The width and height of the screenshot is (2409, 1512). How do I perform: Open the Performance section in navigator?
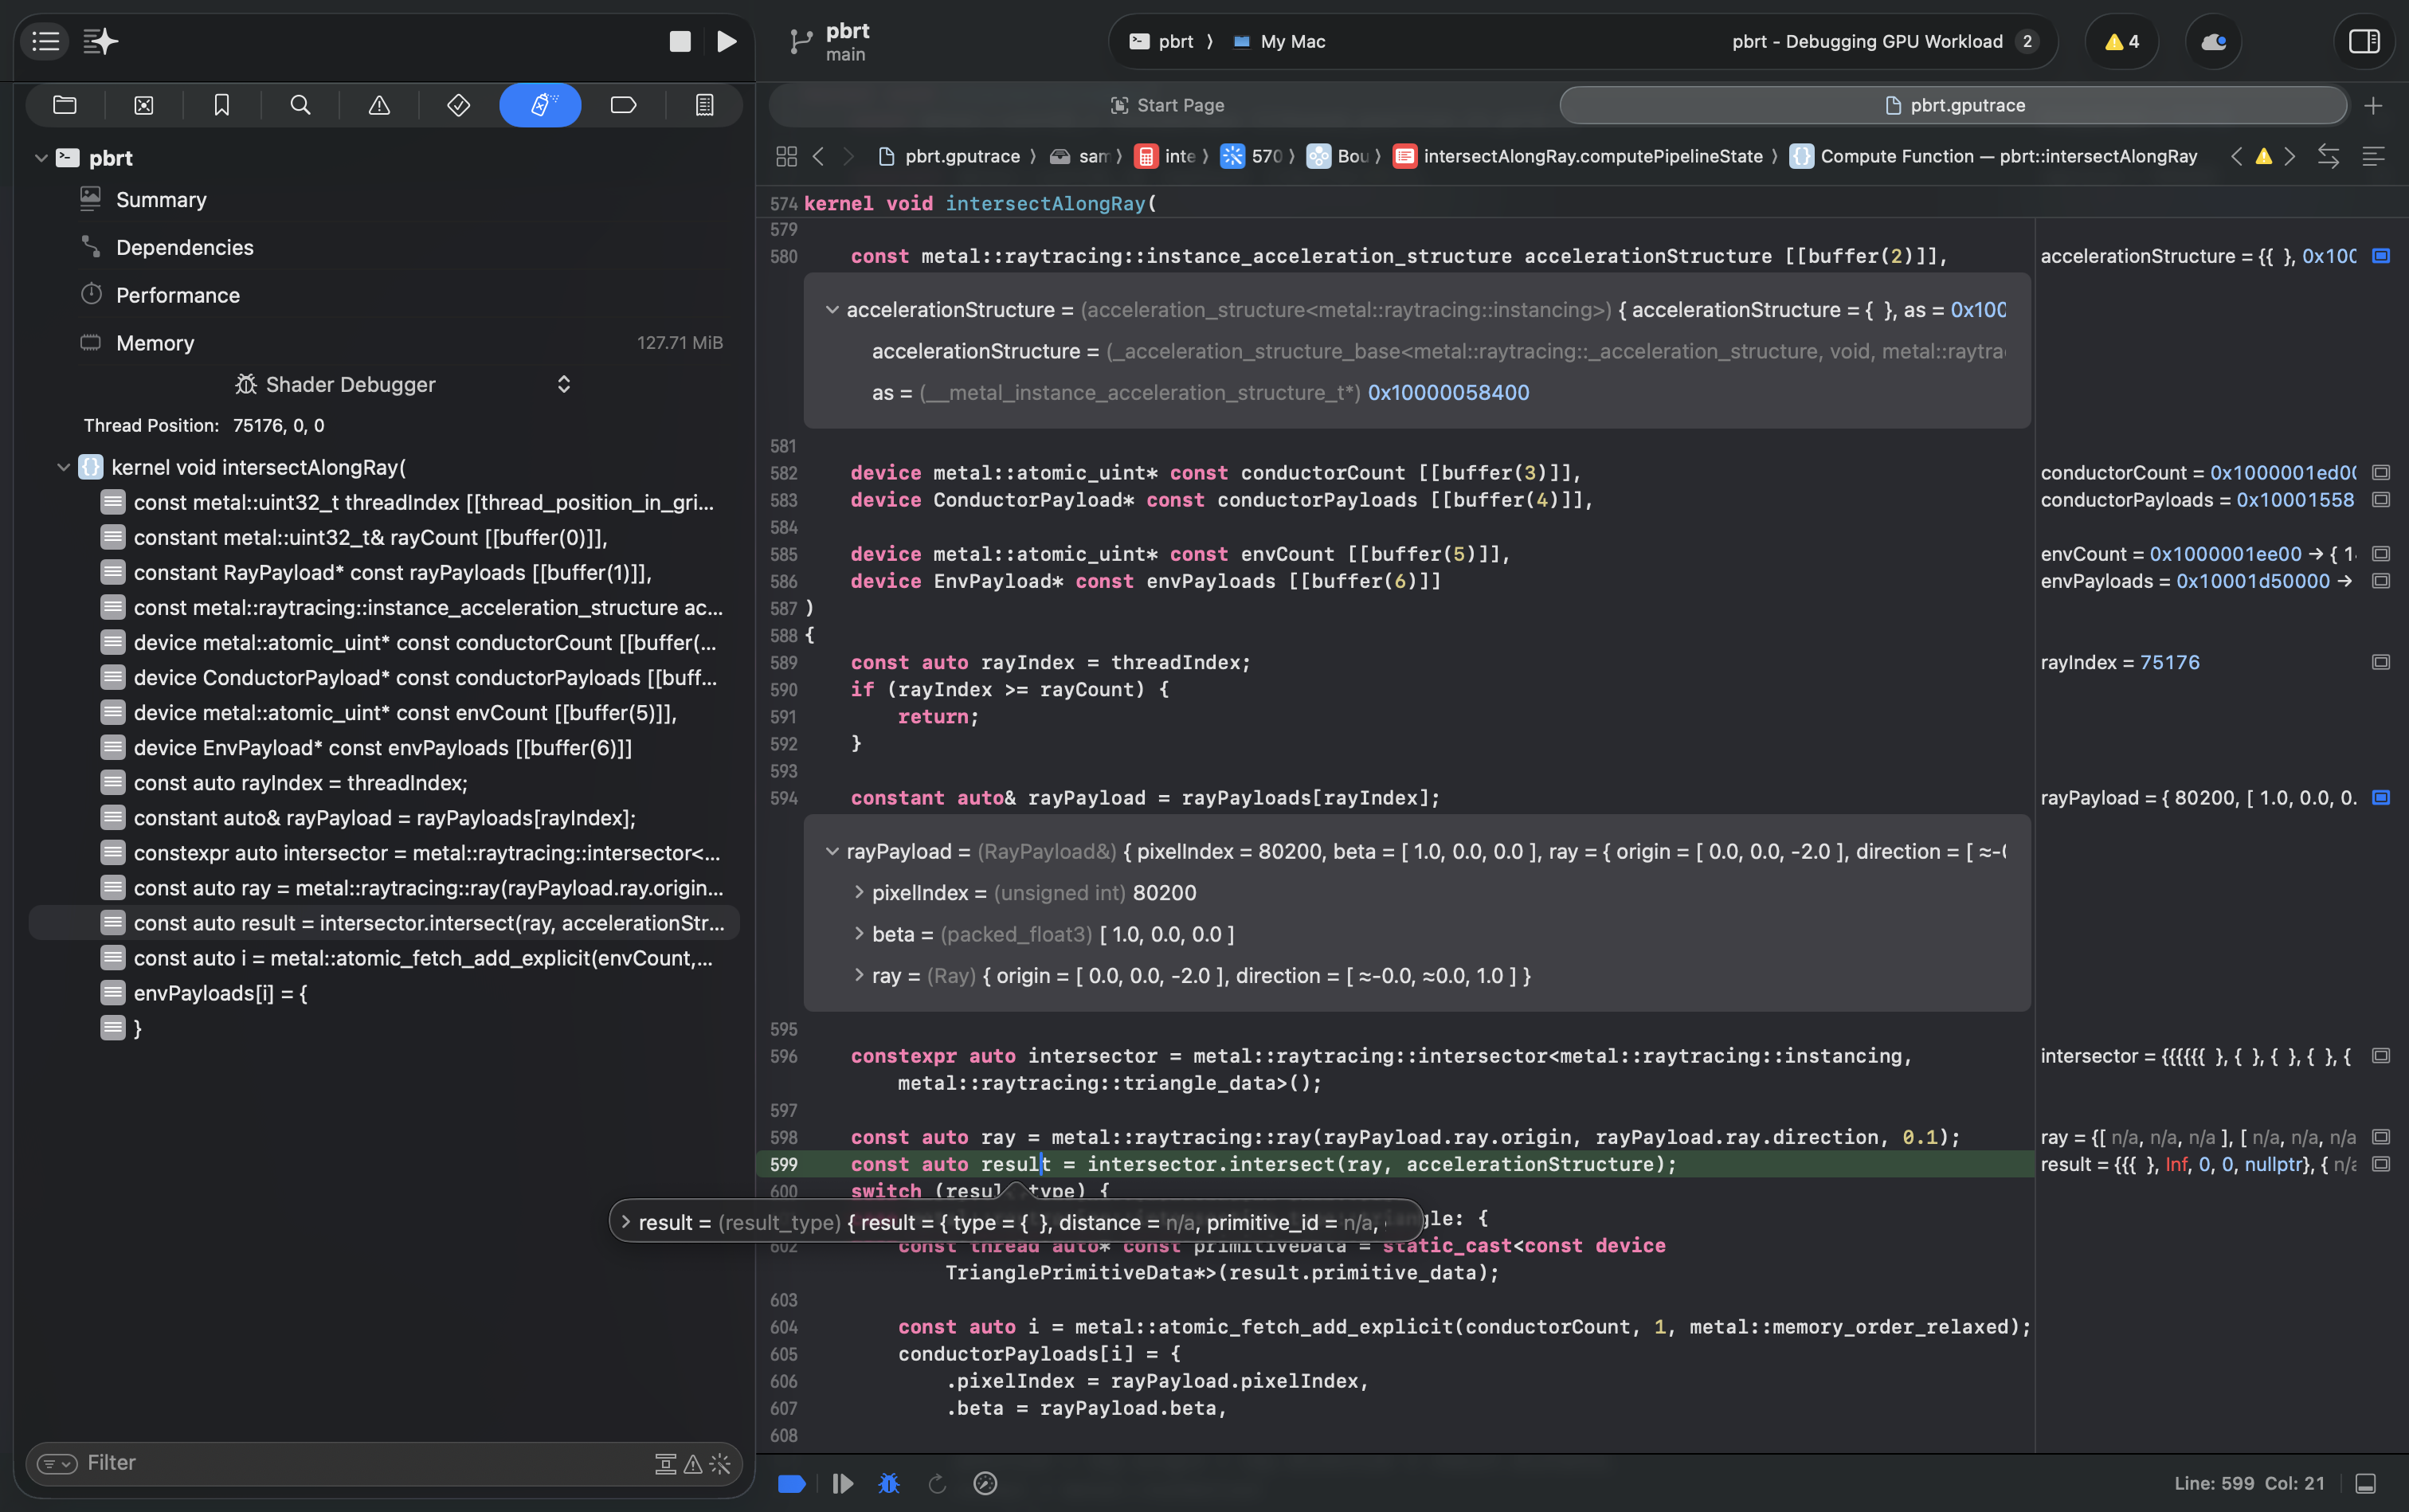pos(178,295)
